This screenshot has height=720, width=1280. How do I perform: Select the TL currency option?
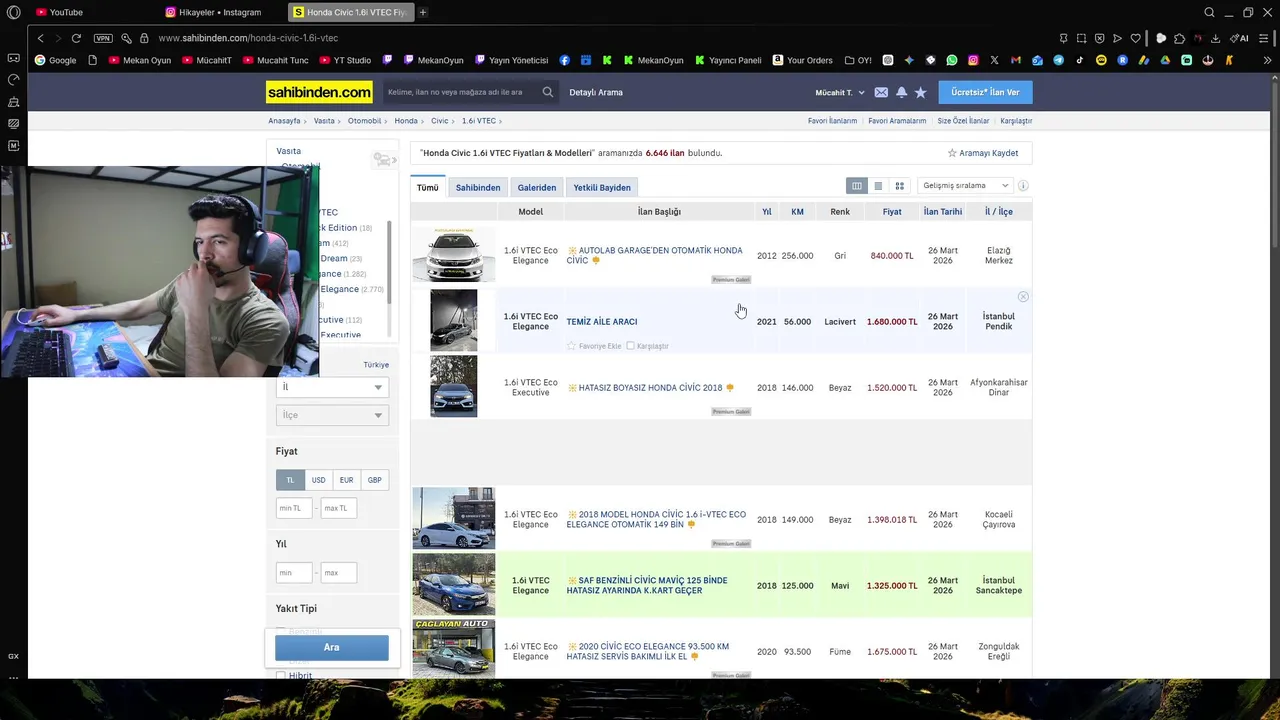290,480
